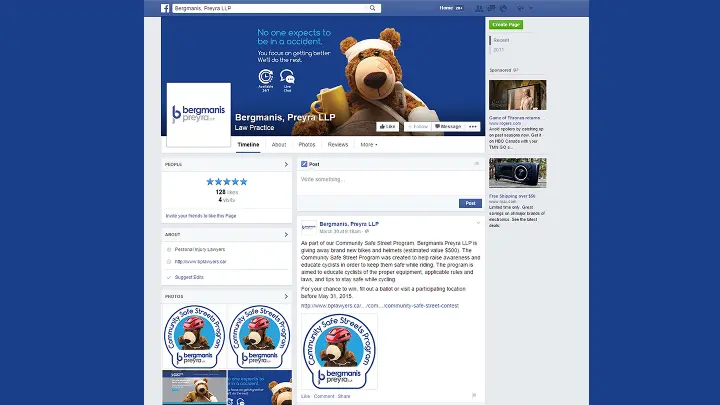720x405 pixels.
Task: Open the Community Safe Streets post image
Action: (339, 352)
